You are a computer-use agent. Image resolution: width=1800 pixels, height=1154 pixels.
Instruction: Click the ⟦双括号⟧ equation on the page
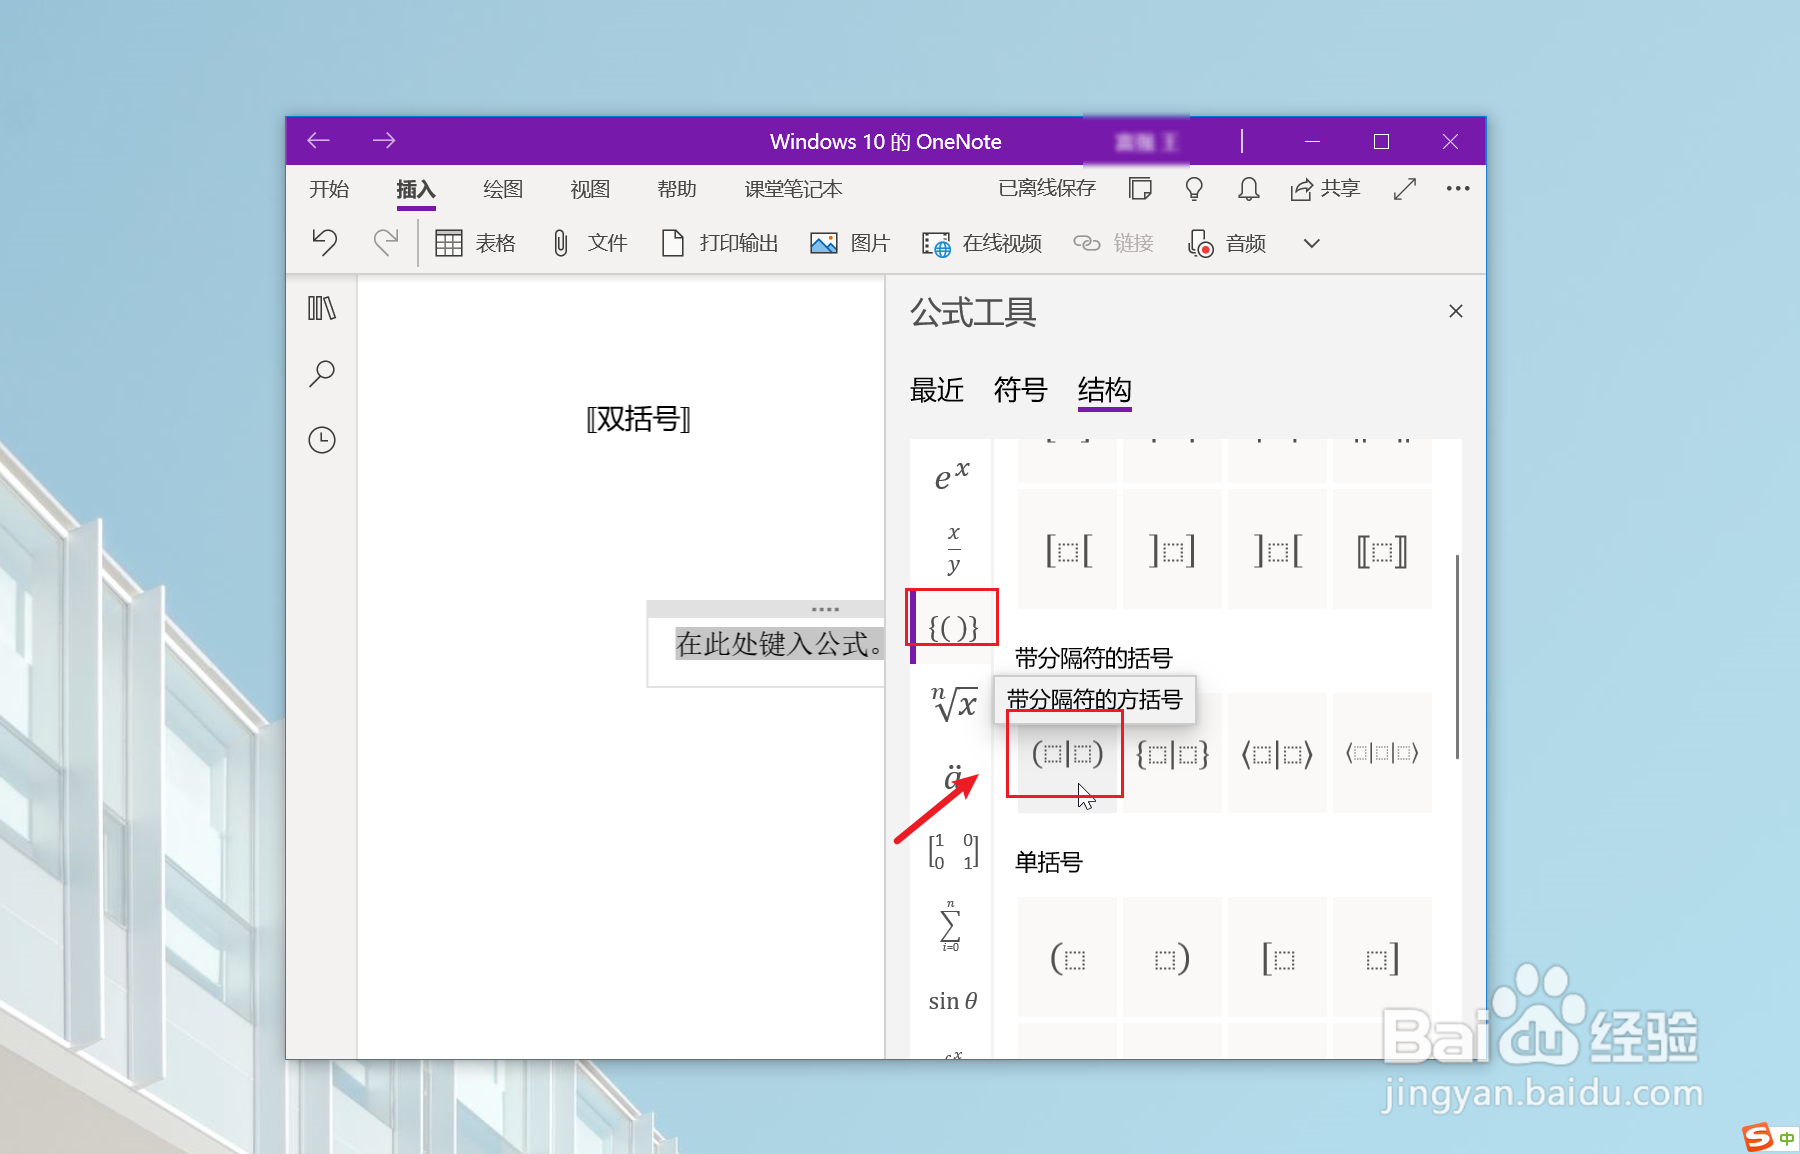[x=638, y=419]
